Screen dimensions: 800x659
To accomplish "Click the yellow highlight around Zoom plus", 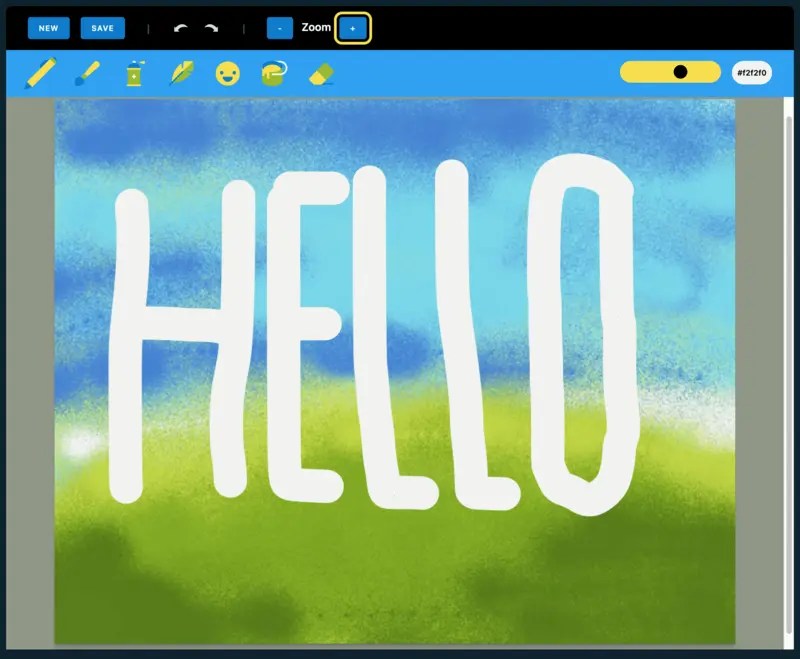I will coord(352,27).
